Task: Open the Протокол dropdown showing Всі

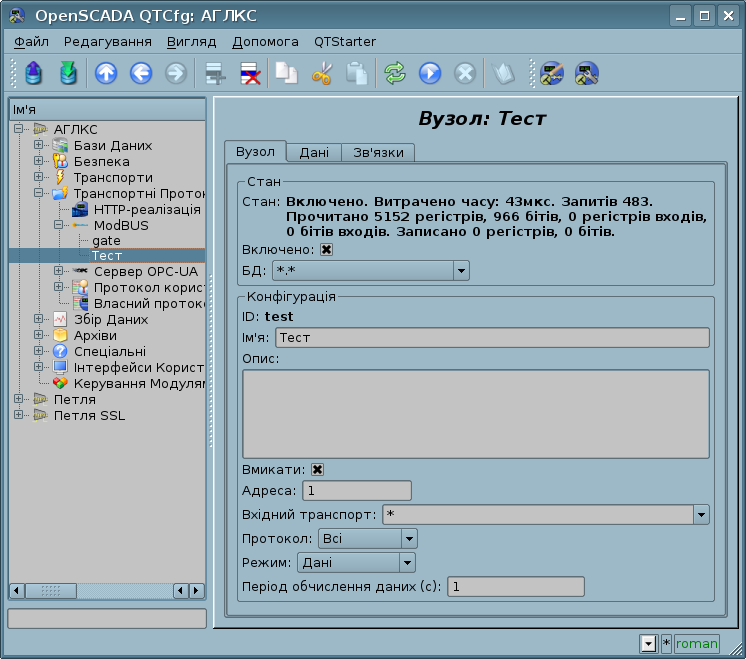Action: coord(368,539)
